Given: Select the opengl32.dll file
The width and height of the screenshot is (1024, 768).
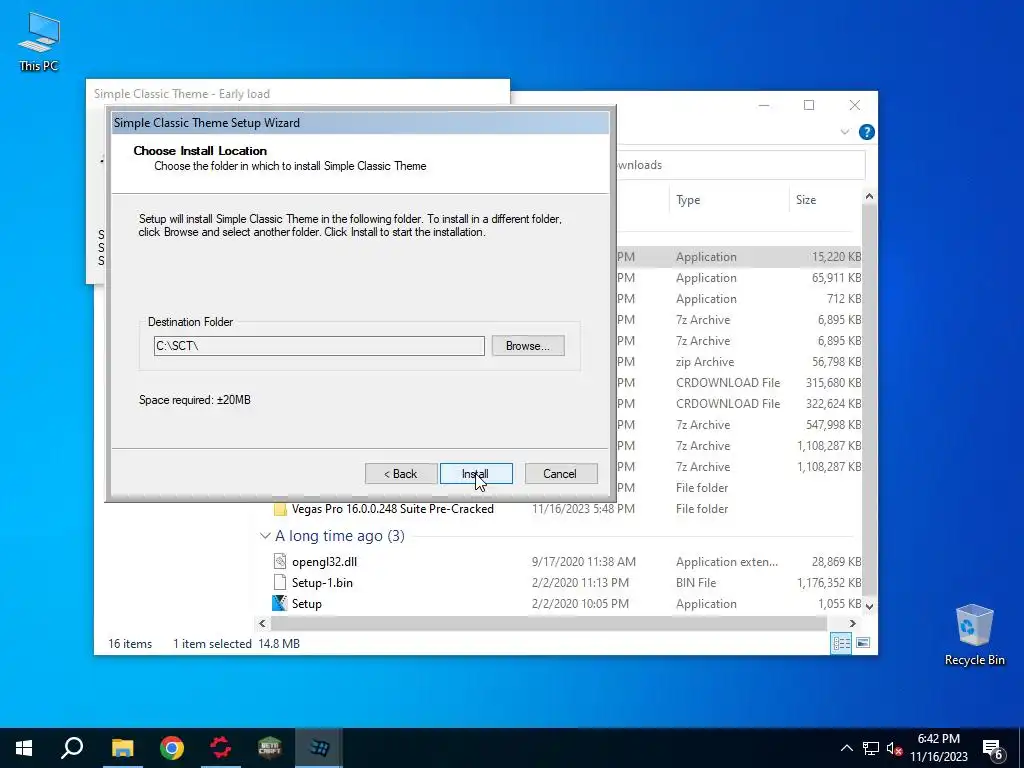Looking at the screenshot, I should [324, 562].
